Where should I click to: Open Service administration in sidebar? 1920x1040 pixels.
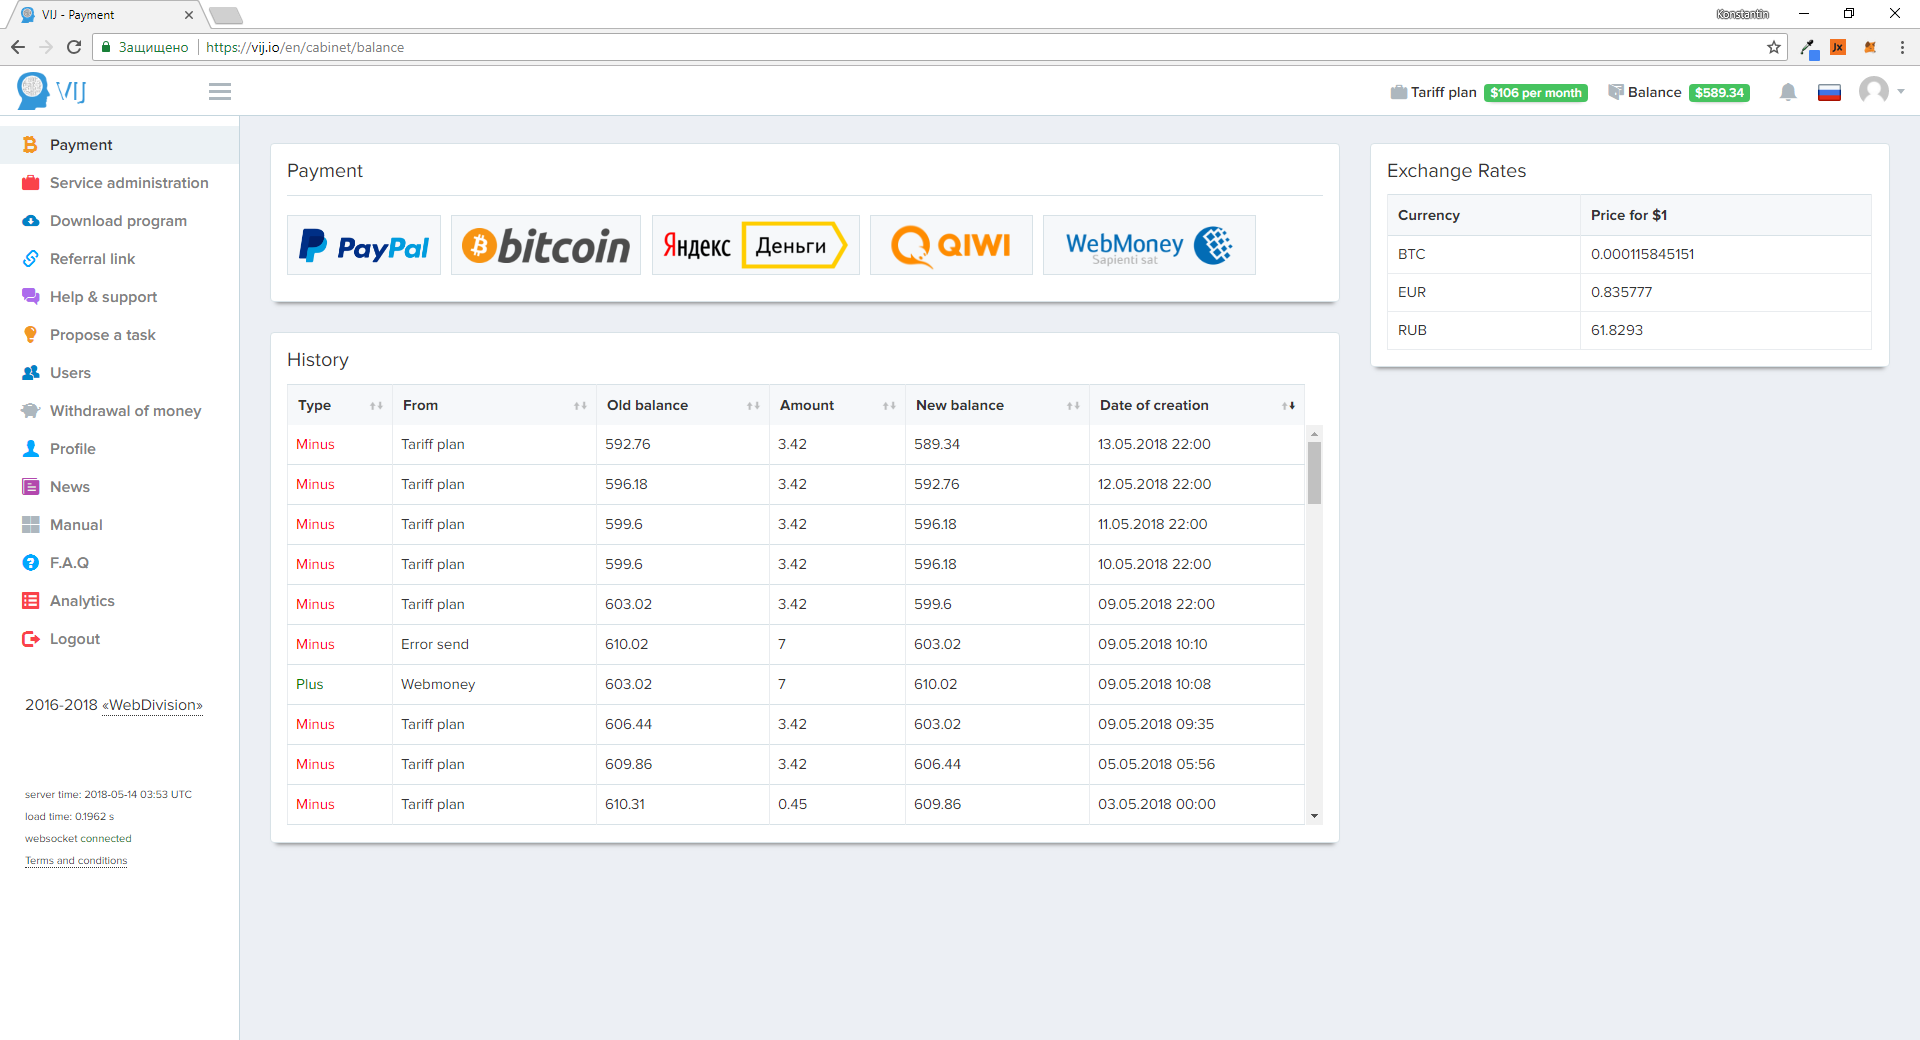pyautogui.click(x=129, y=183)
